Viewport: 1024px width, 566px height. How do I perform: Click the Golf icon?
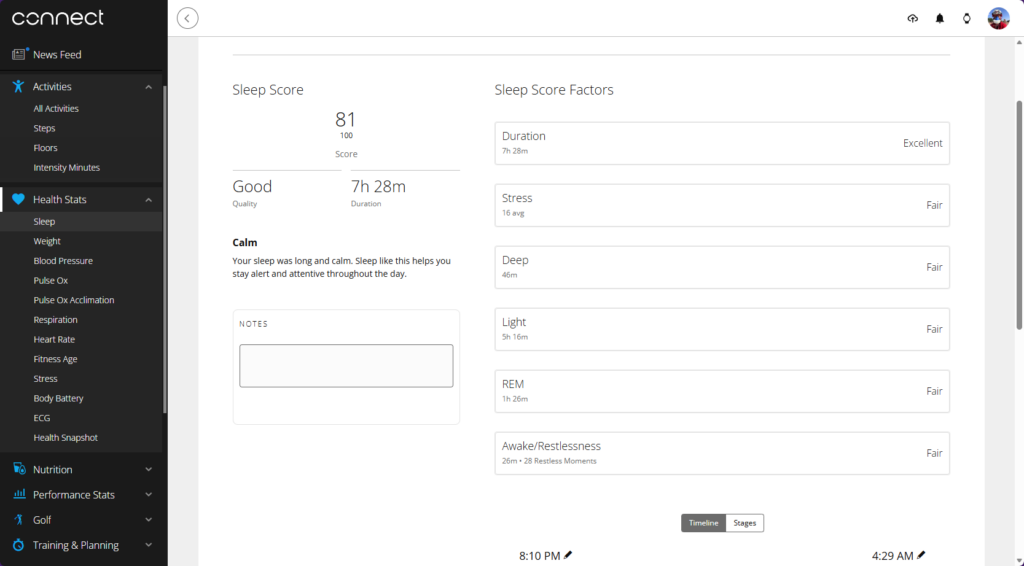[x=19, y=520]
